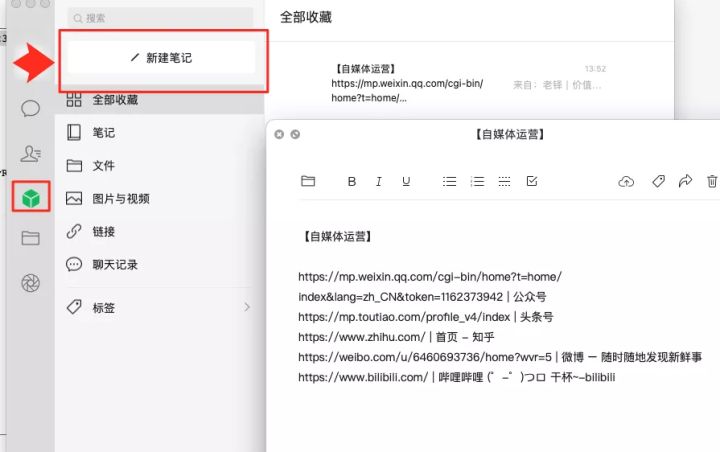Select the 链接 category
Viewport: 720px width, 452px height.
[159, 232]
